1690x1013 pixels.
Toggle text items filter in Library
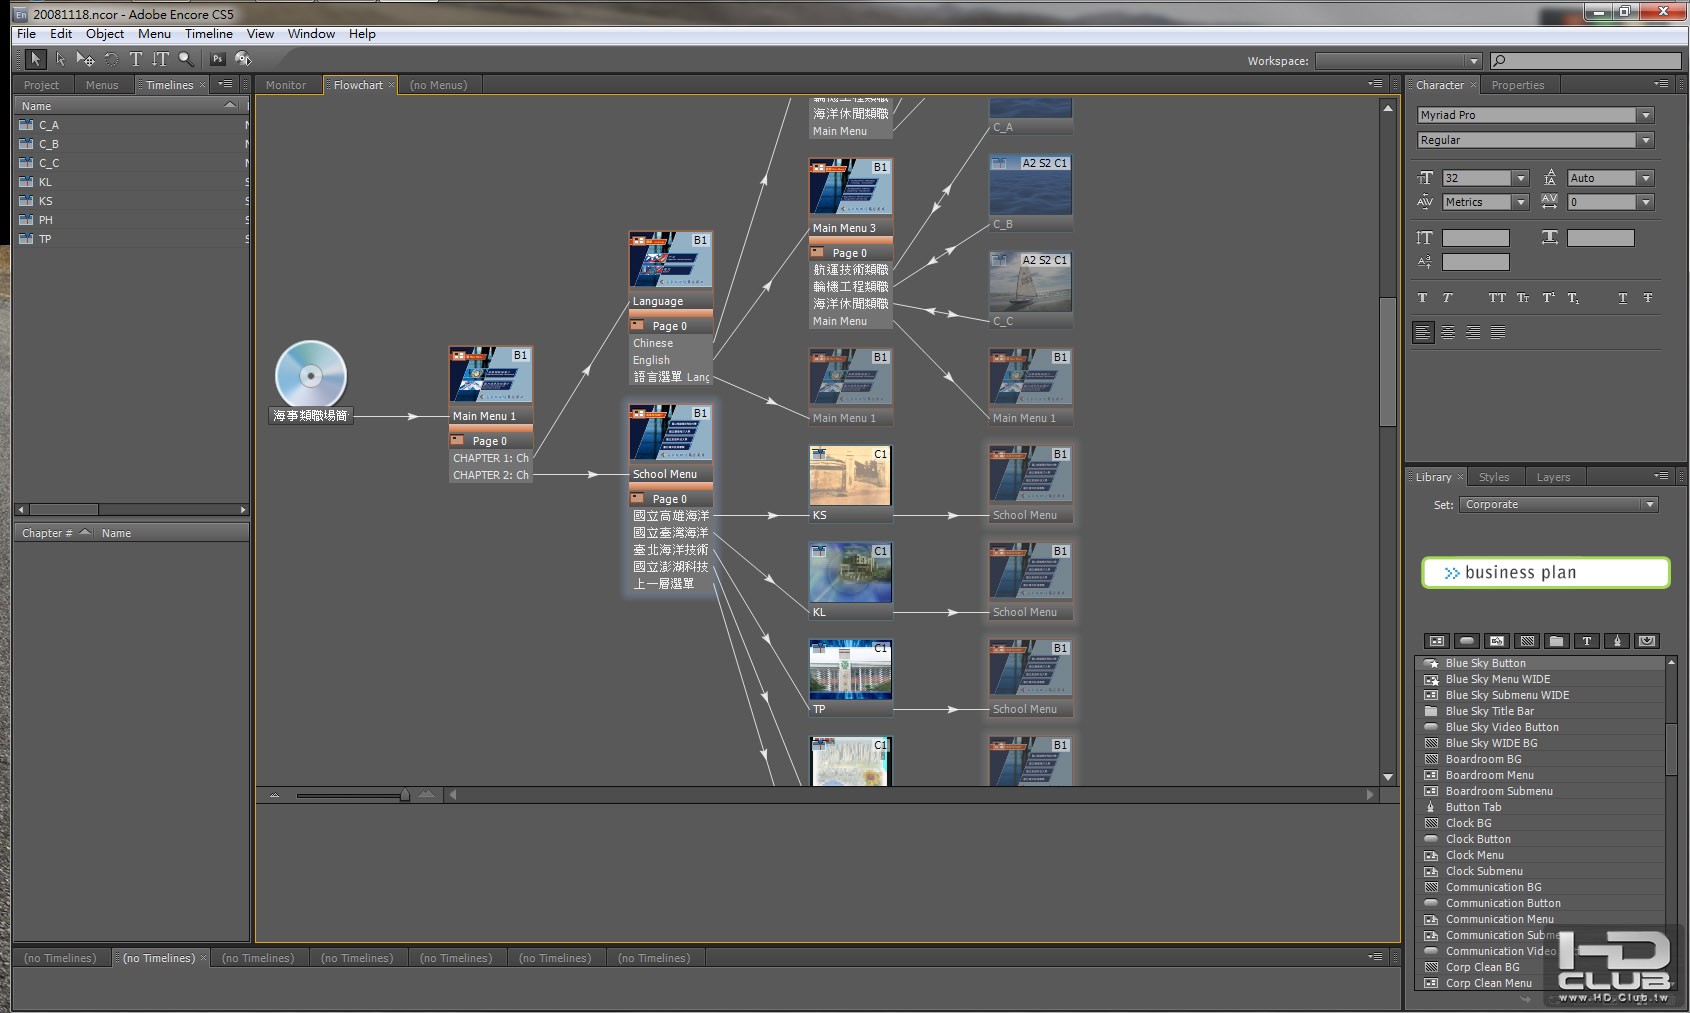tap(1587, 641)
